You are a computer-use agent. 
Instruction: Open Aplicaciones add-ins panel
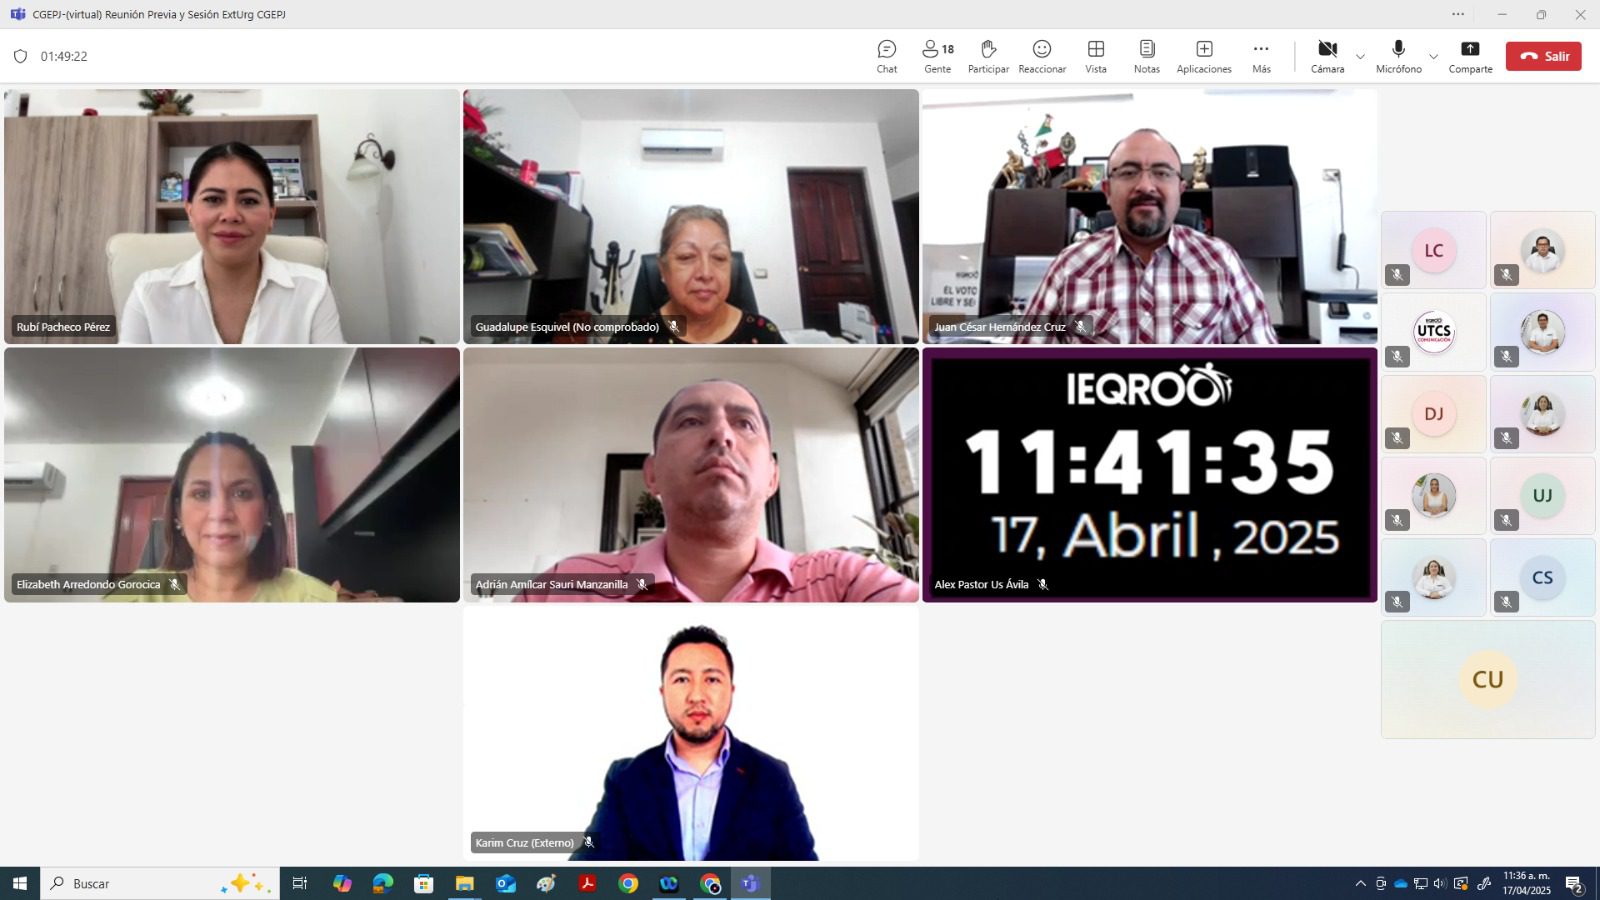[x=1204, y=57]
